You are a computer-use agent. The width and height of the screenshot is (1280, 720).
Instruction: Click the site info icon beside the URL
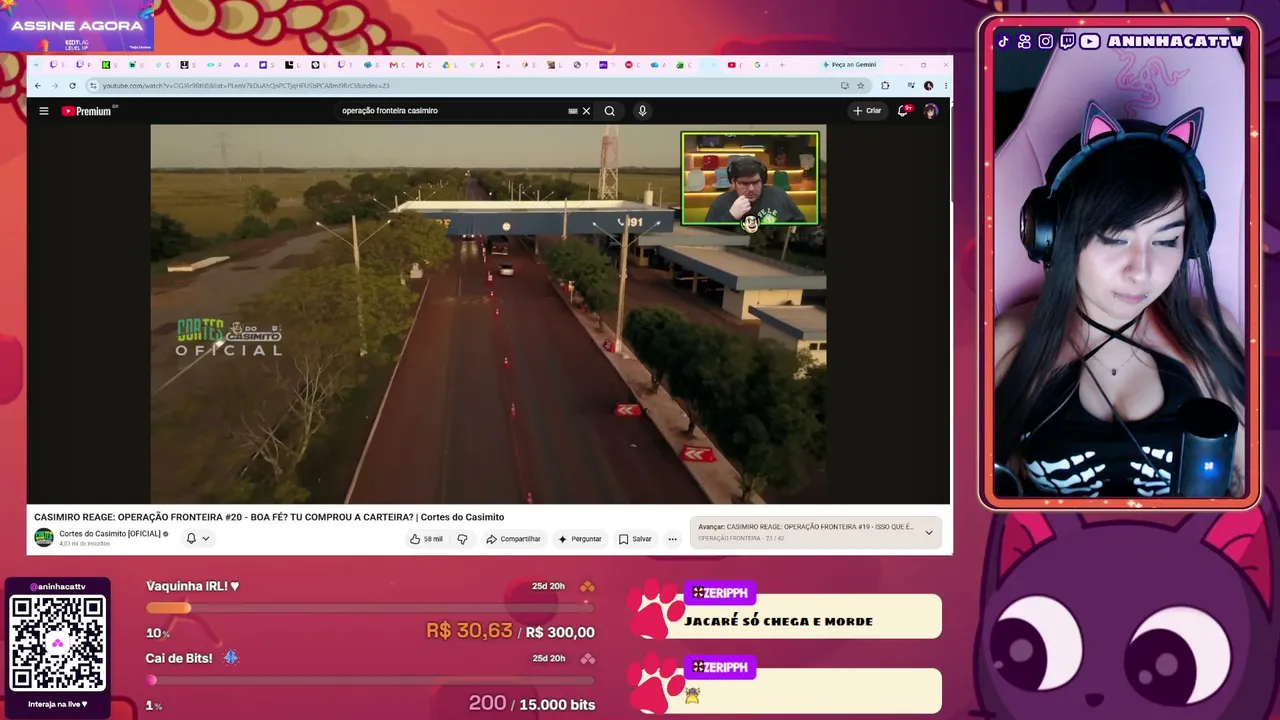click(93, 86)
